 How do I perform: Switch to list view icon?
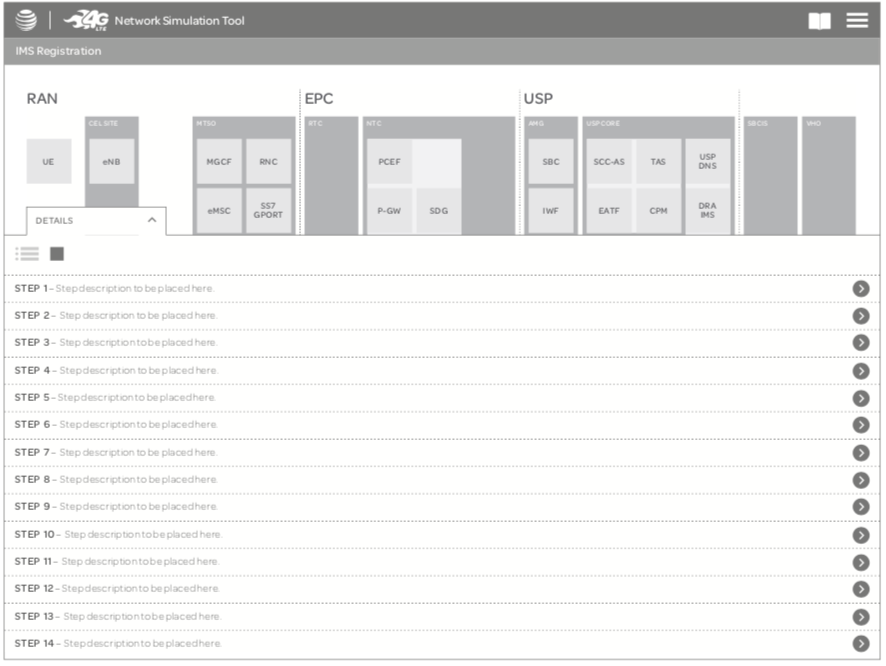pyautogui.click(x=27, y=254)
